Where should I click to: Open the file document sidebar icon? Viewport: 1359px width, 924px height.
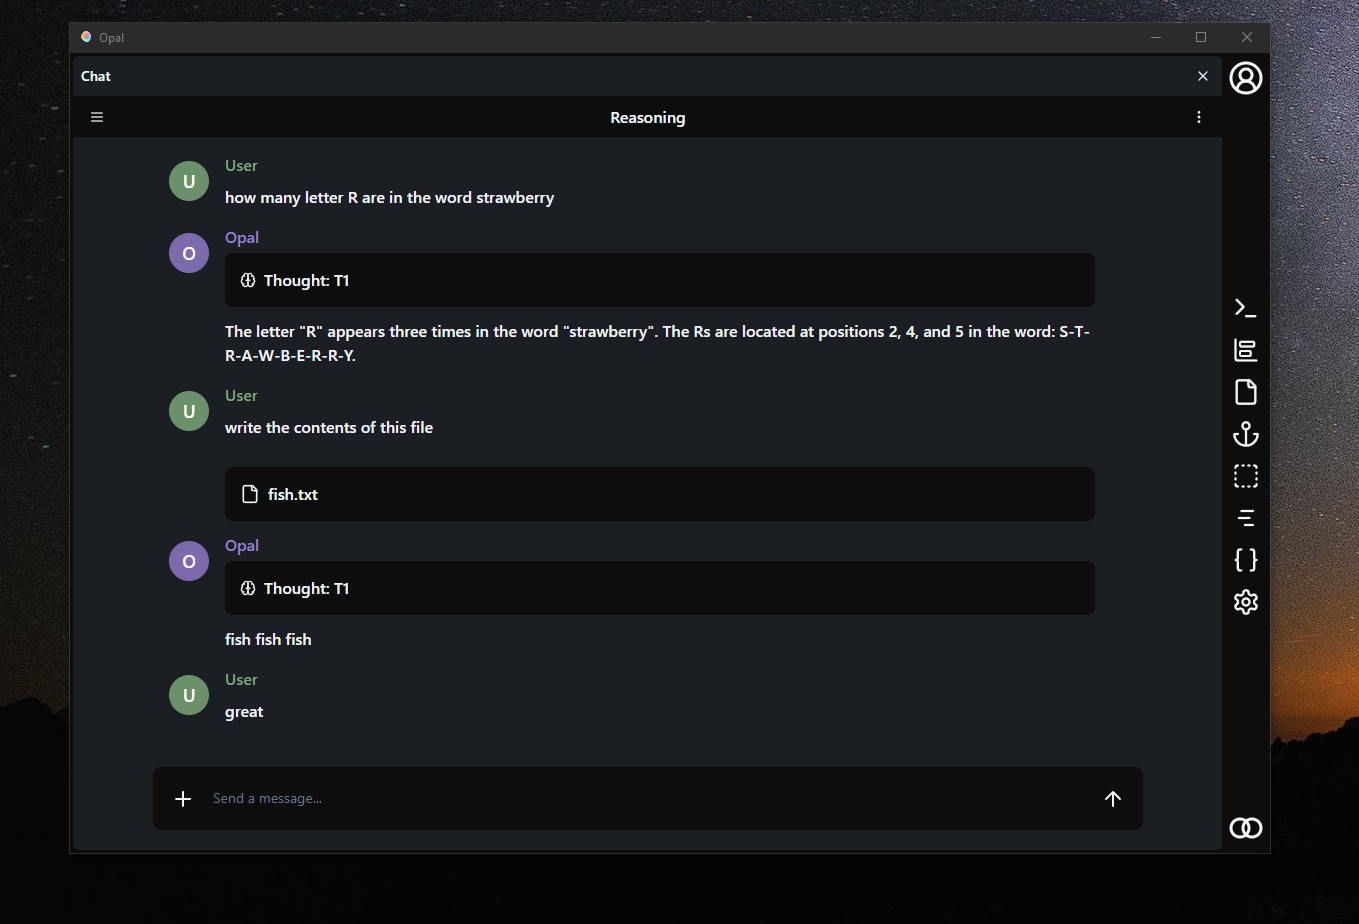[x=1245, y=392]
